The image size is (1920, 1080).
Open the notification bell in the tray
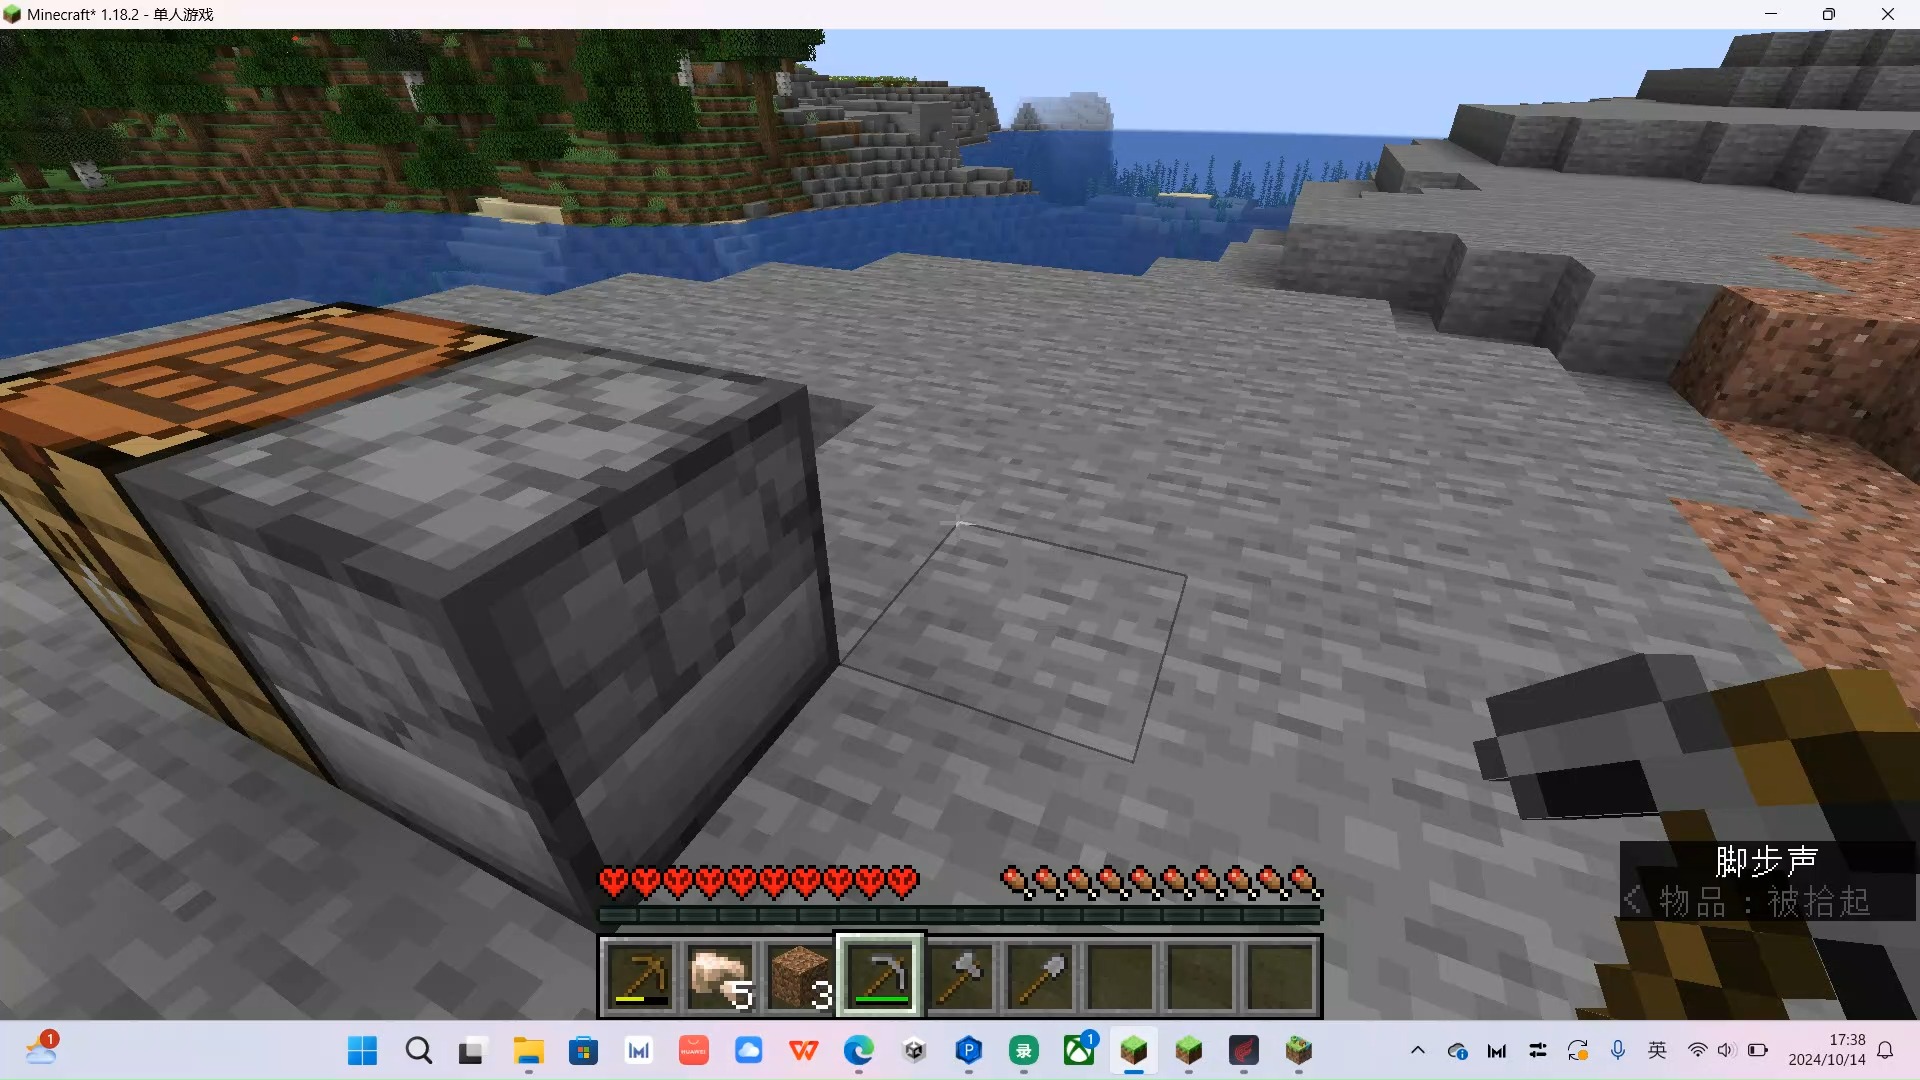1885,1051
